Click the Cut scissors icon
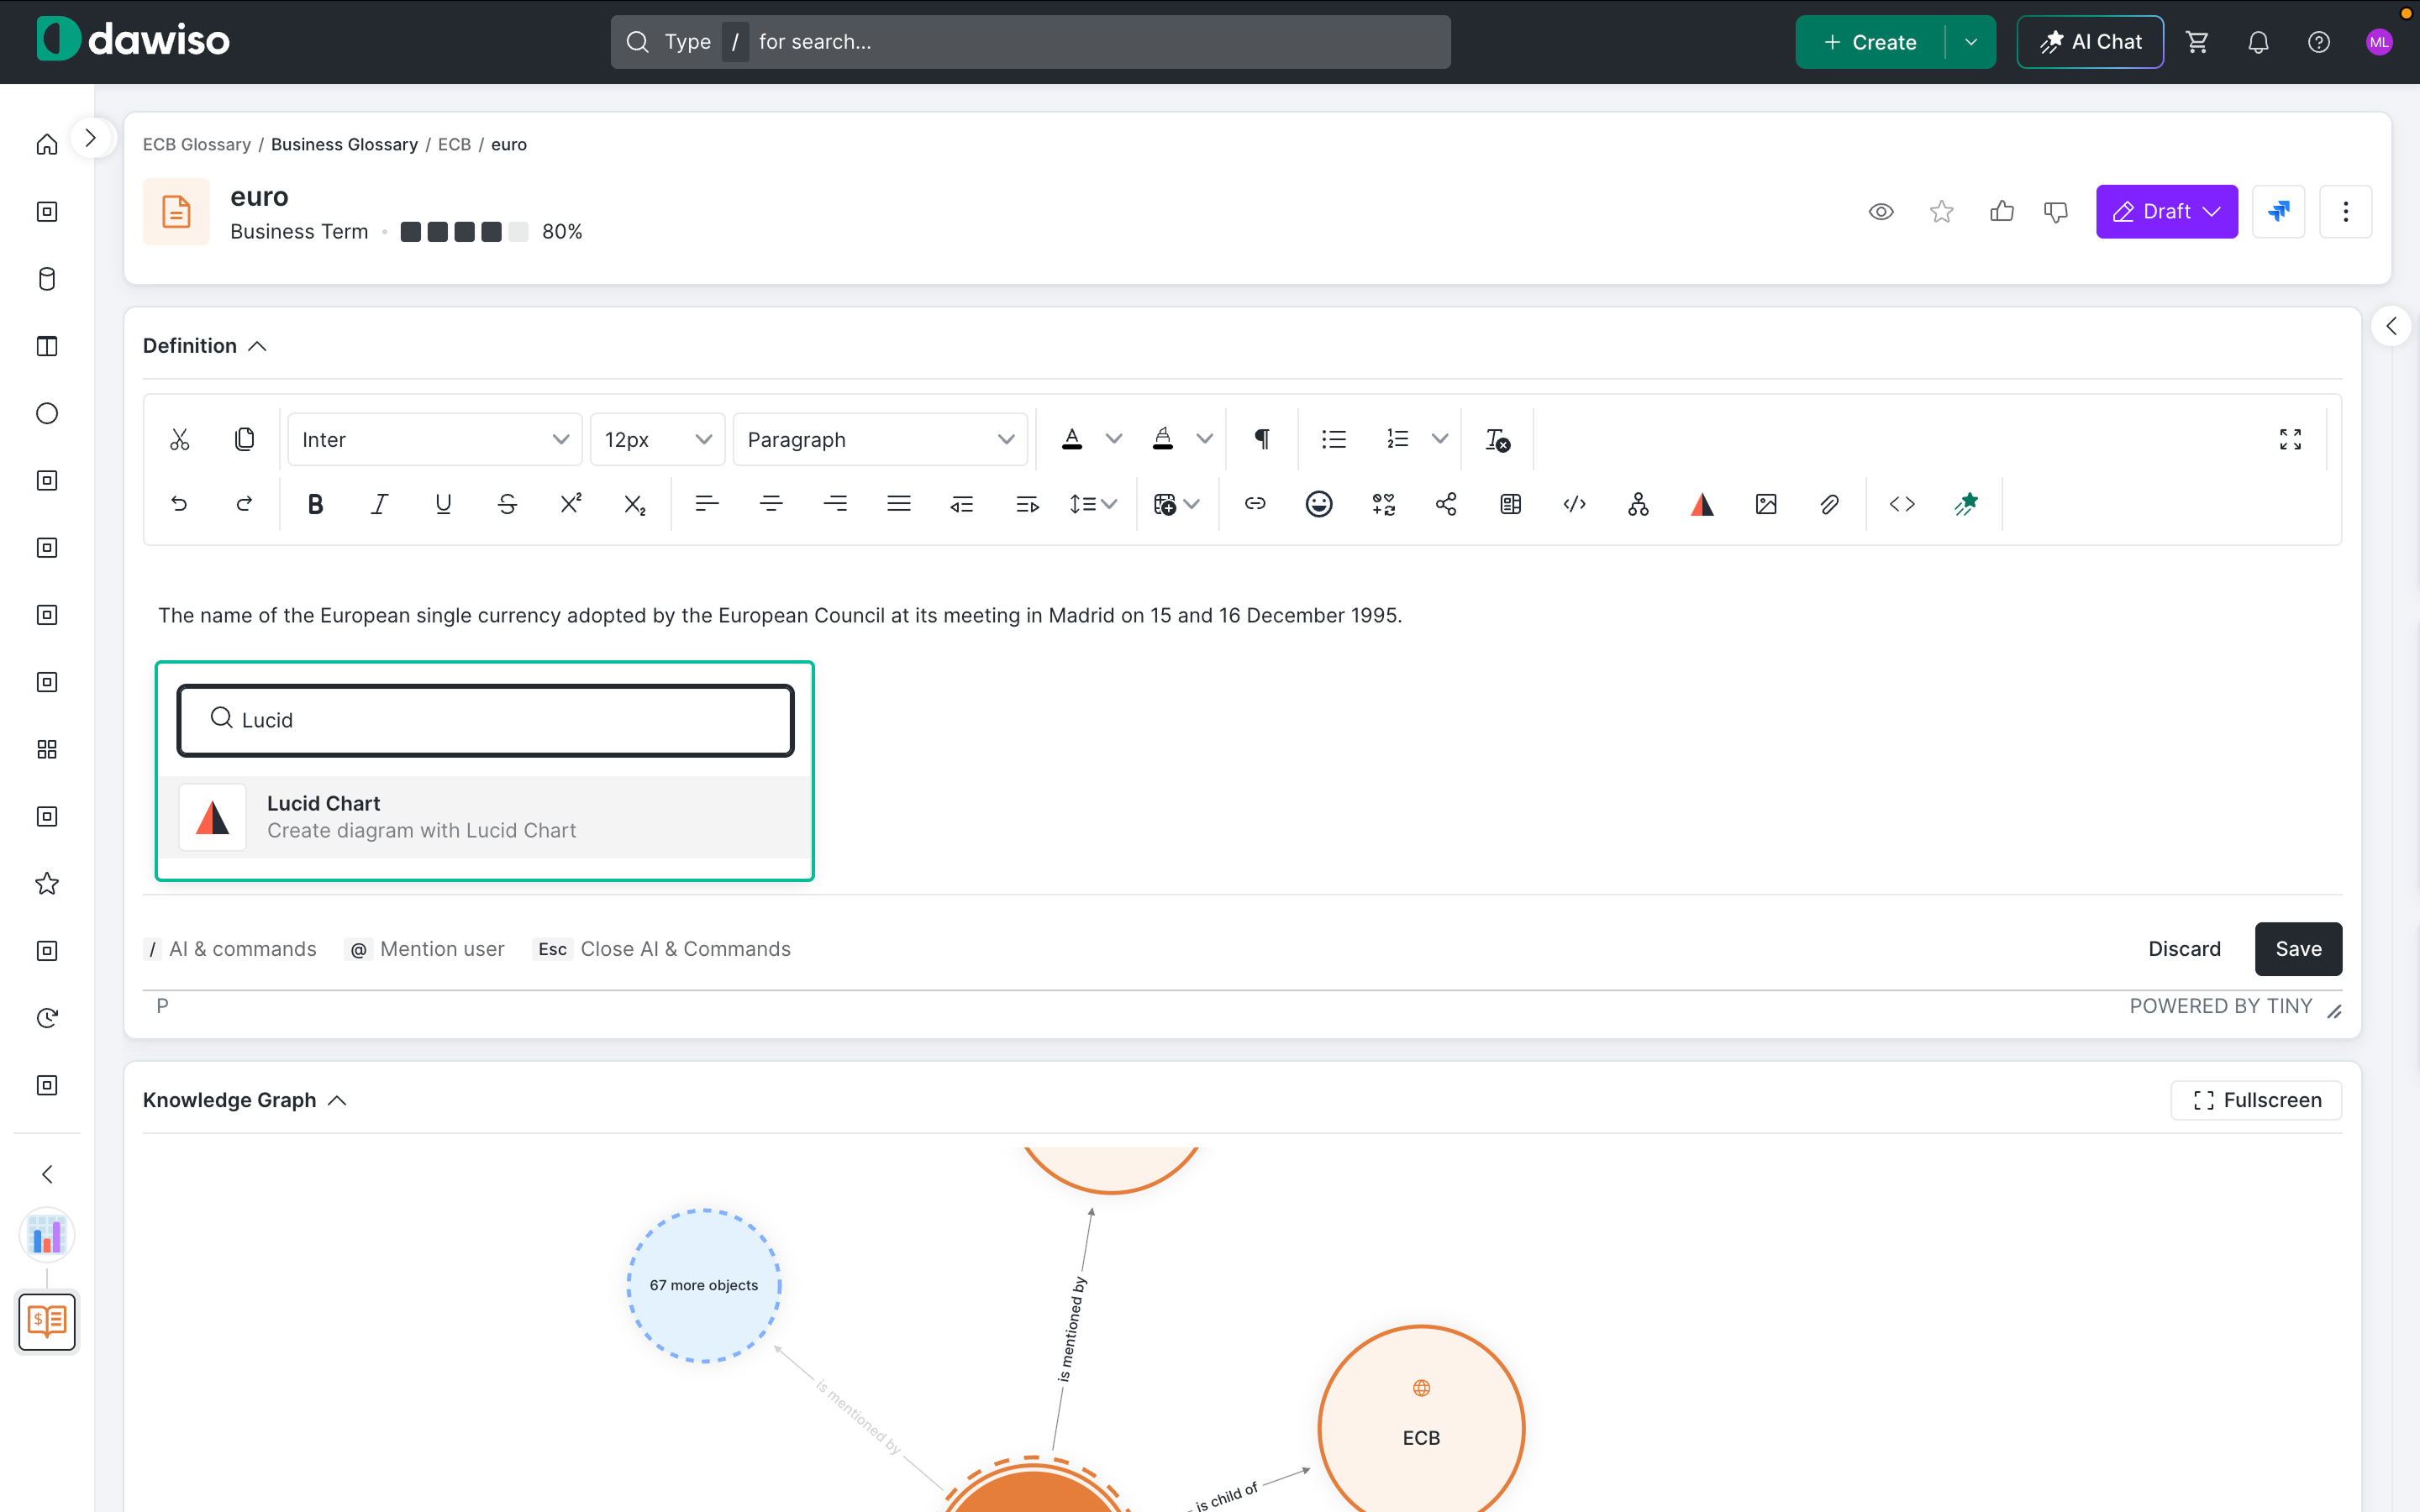2420x1512 pixels. pos(179,439)
